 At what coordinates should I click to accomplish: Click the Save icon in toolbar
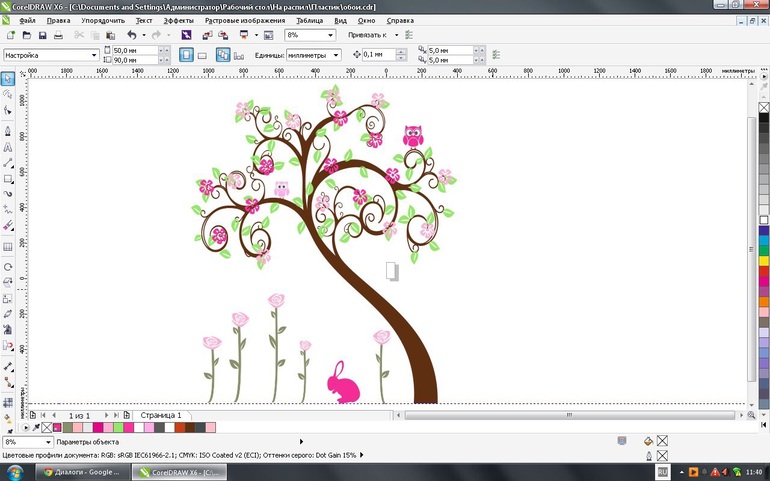coord(41,35)
